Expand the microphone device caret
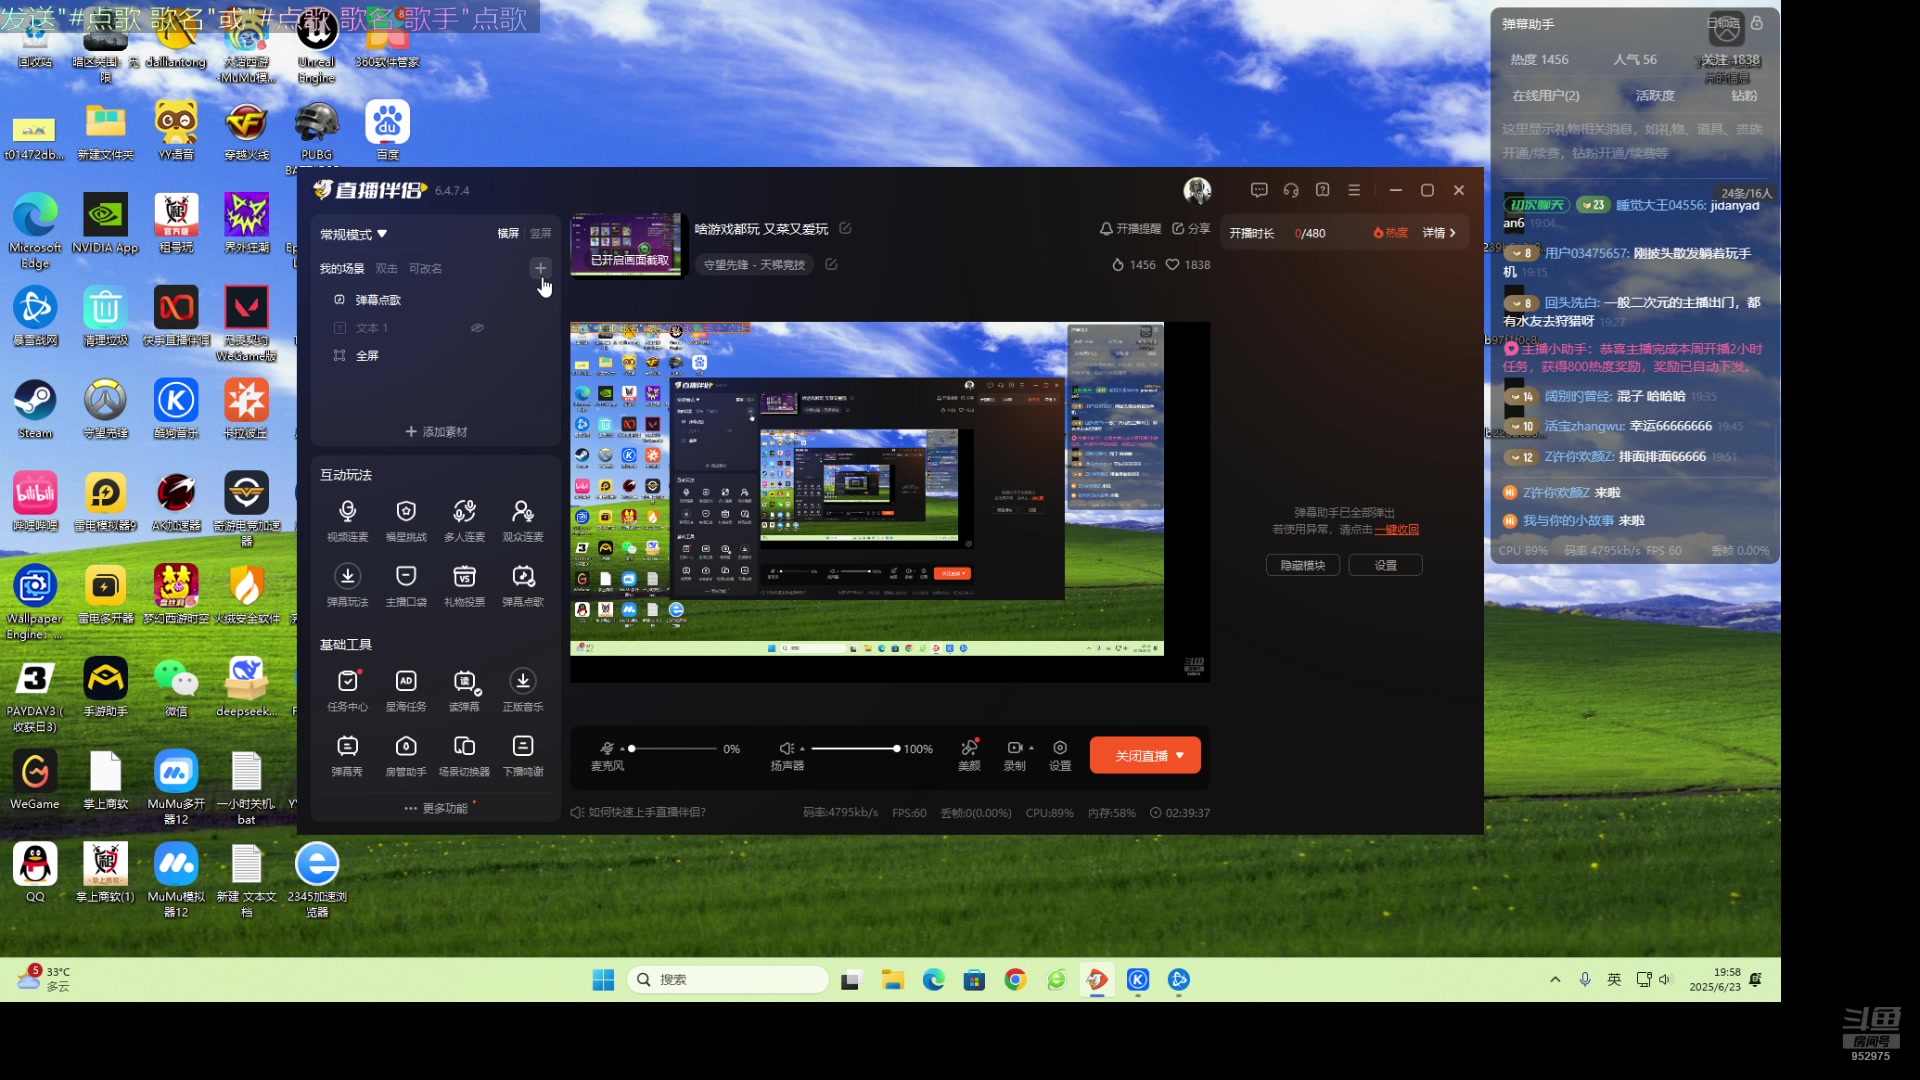Image resolution: width=1920 pixels, height=1080 pixels. tap(622, 748)
